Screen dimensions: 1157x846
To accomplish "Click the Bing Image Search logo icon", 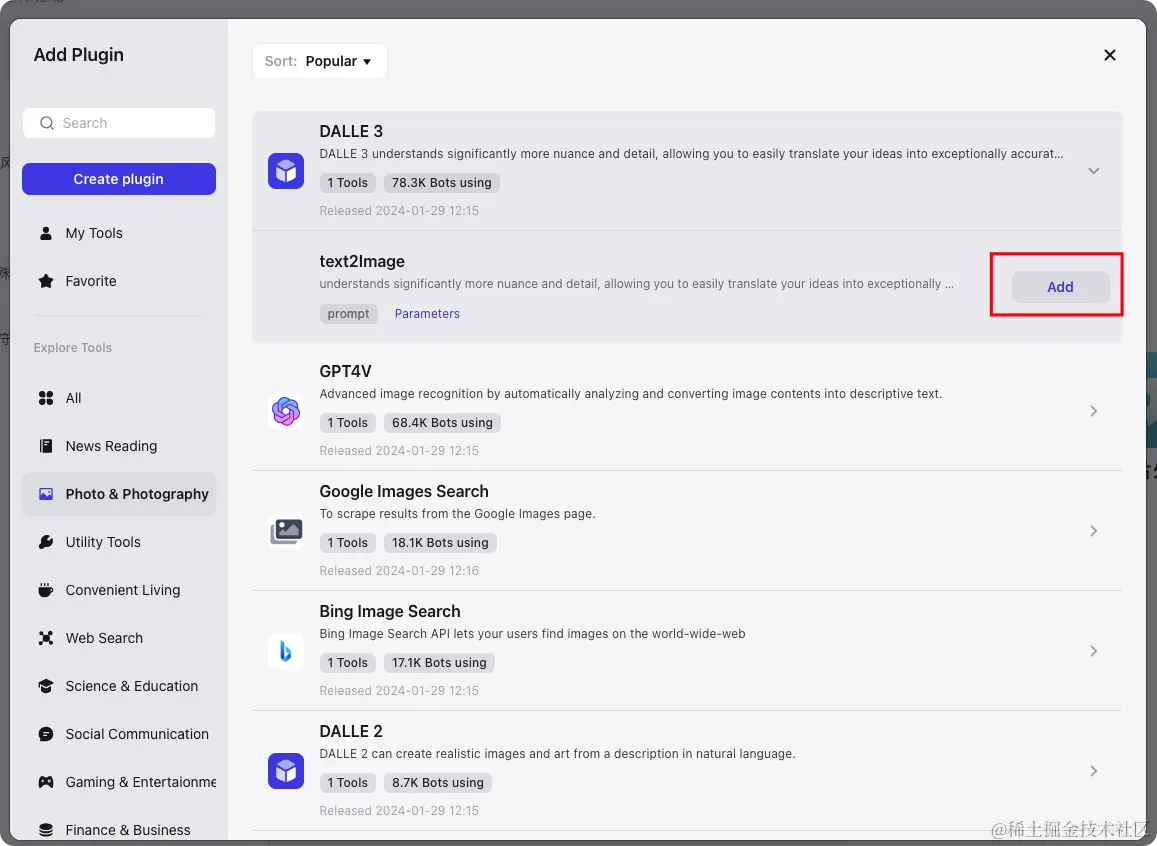I will 286,651.
